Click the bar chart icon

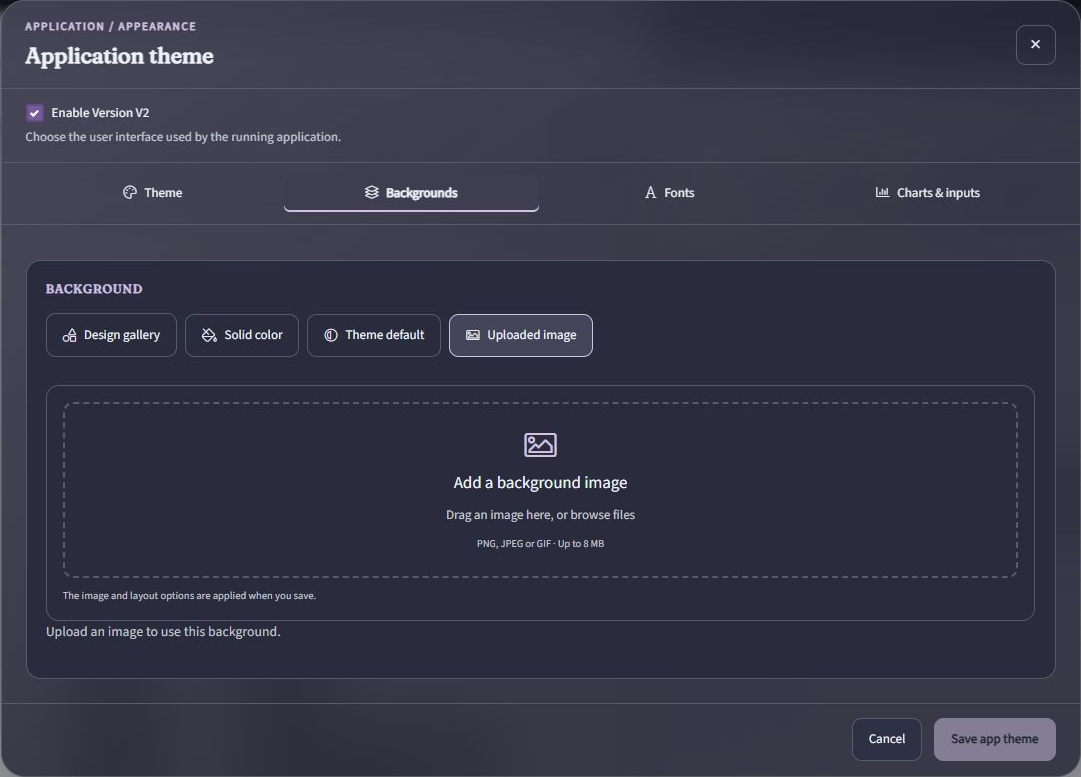882,192
